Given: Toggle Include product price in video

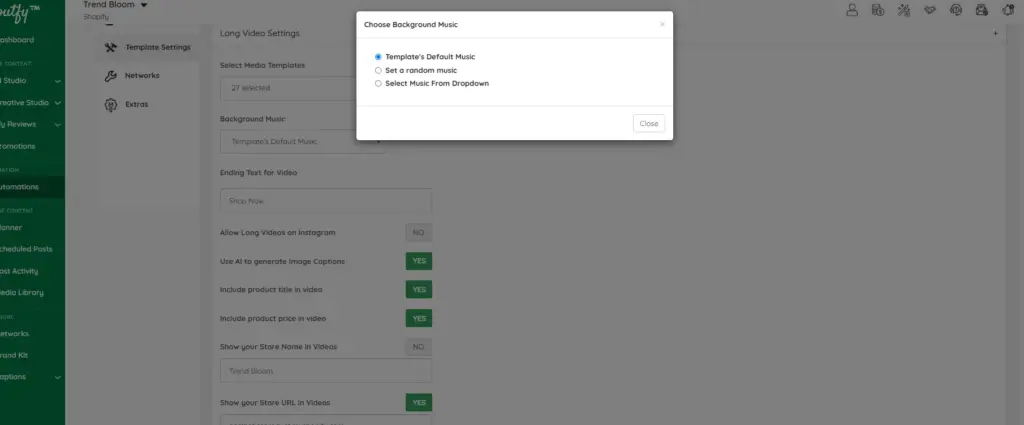Looking at the screenshot, I should point(419,319).
